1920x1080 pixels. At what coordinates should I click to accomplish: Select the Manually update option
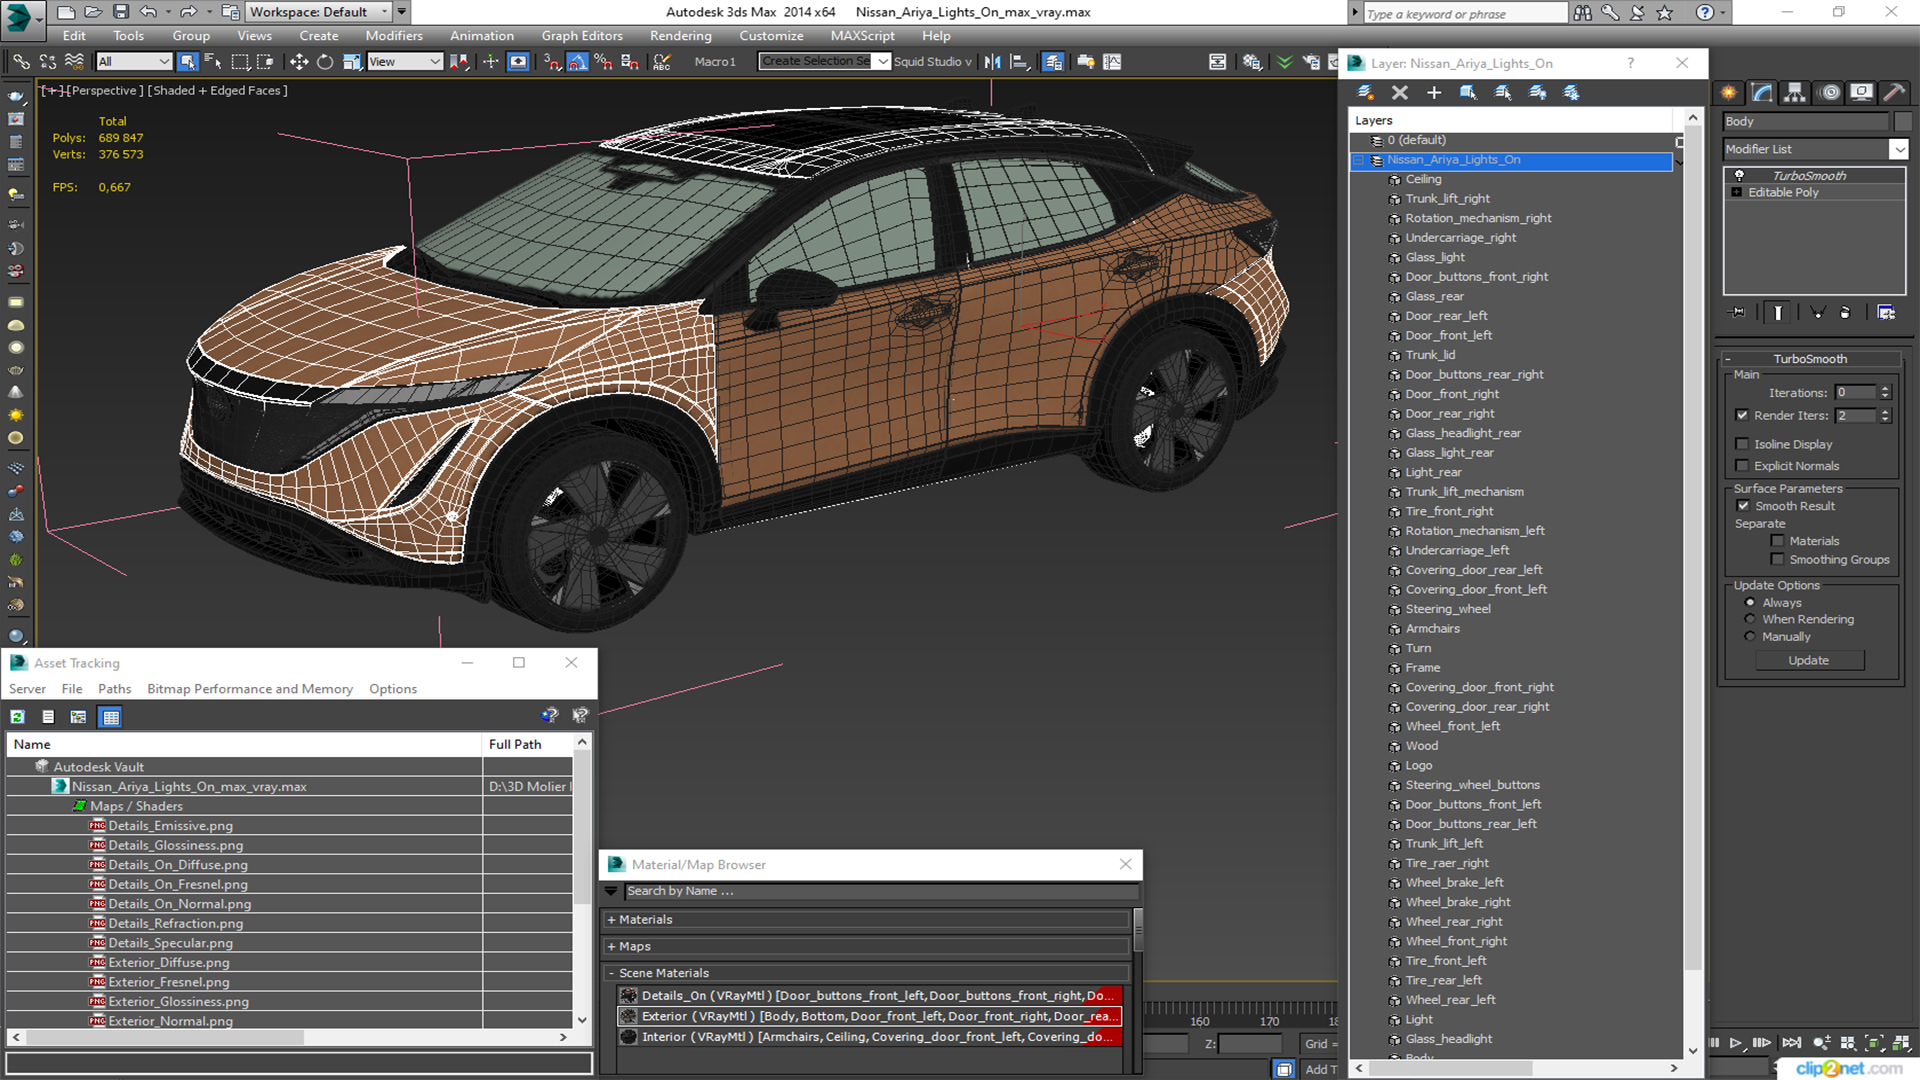point(1750,636)
